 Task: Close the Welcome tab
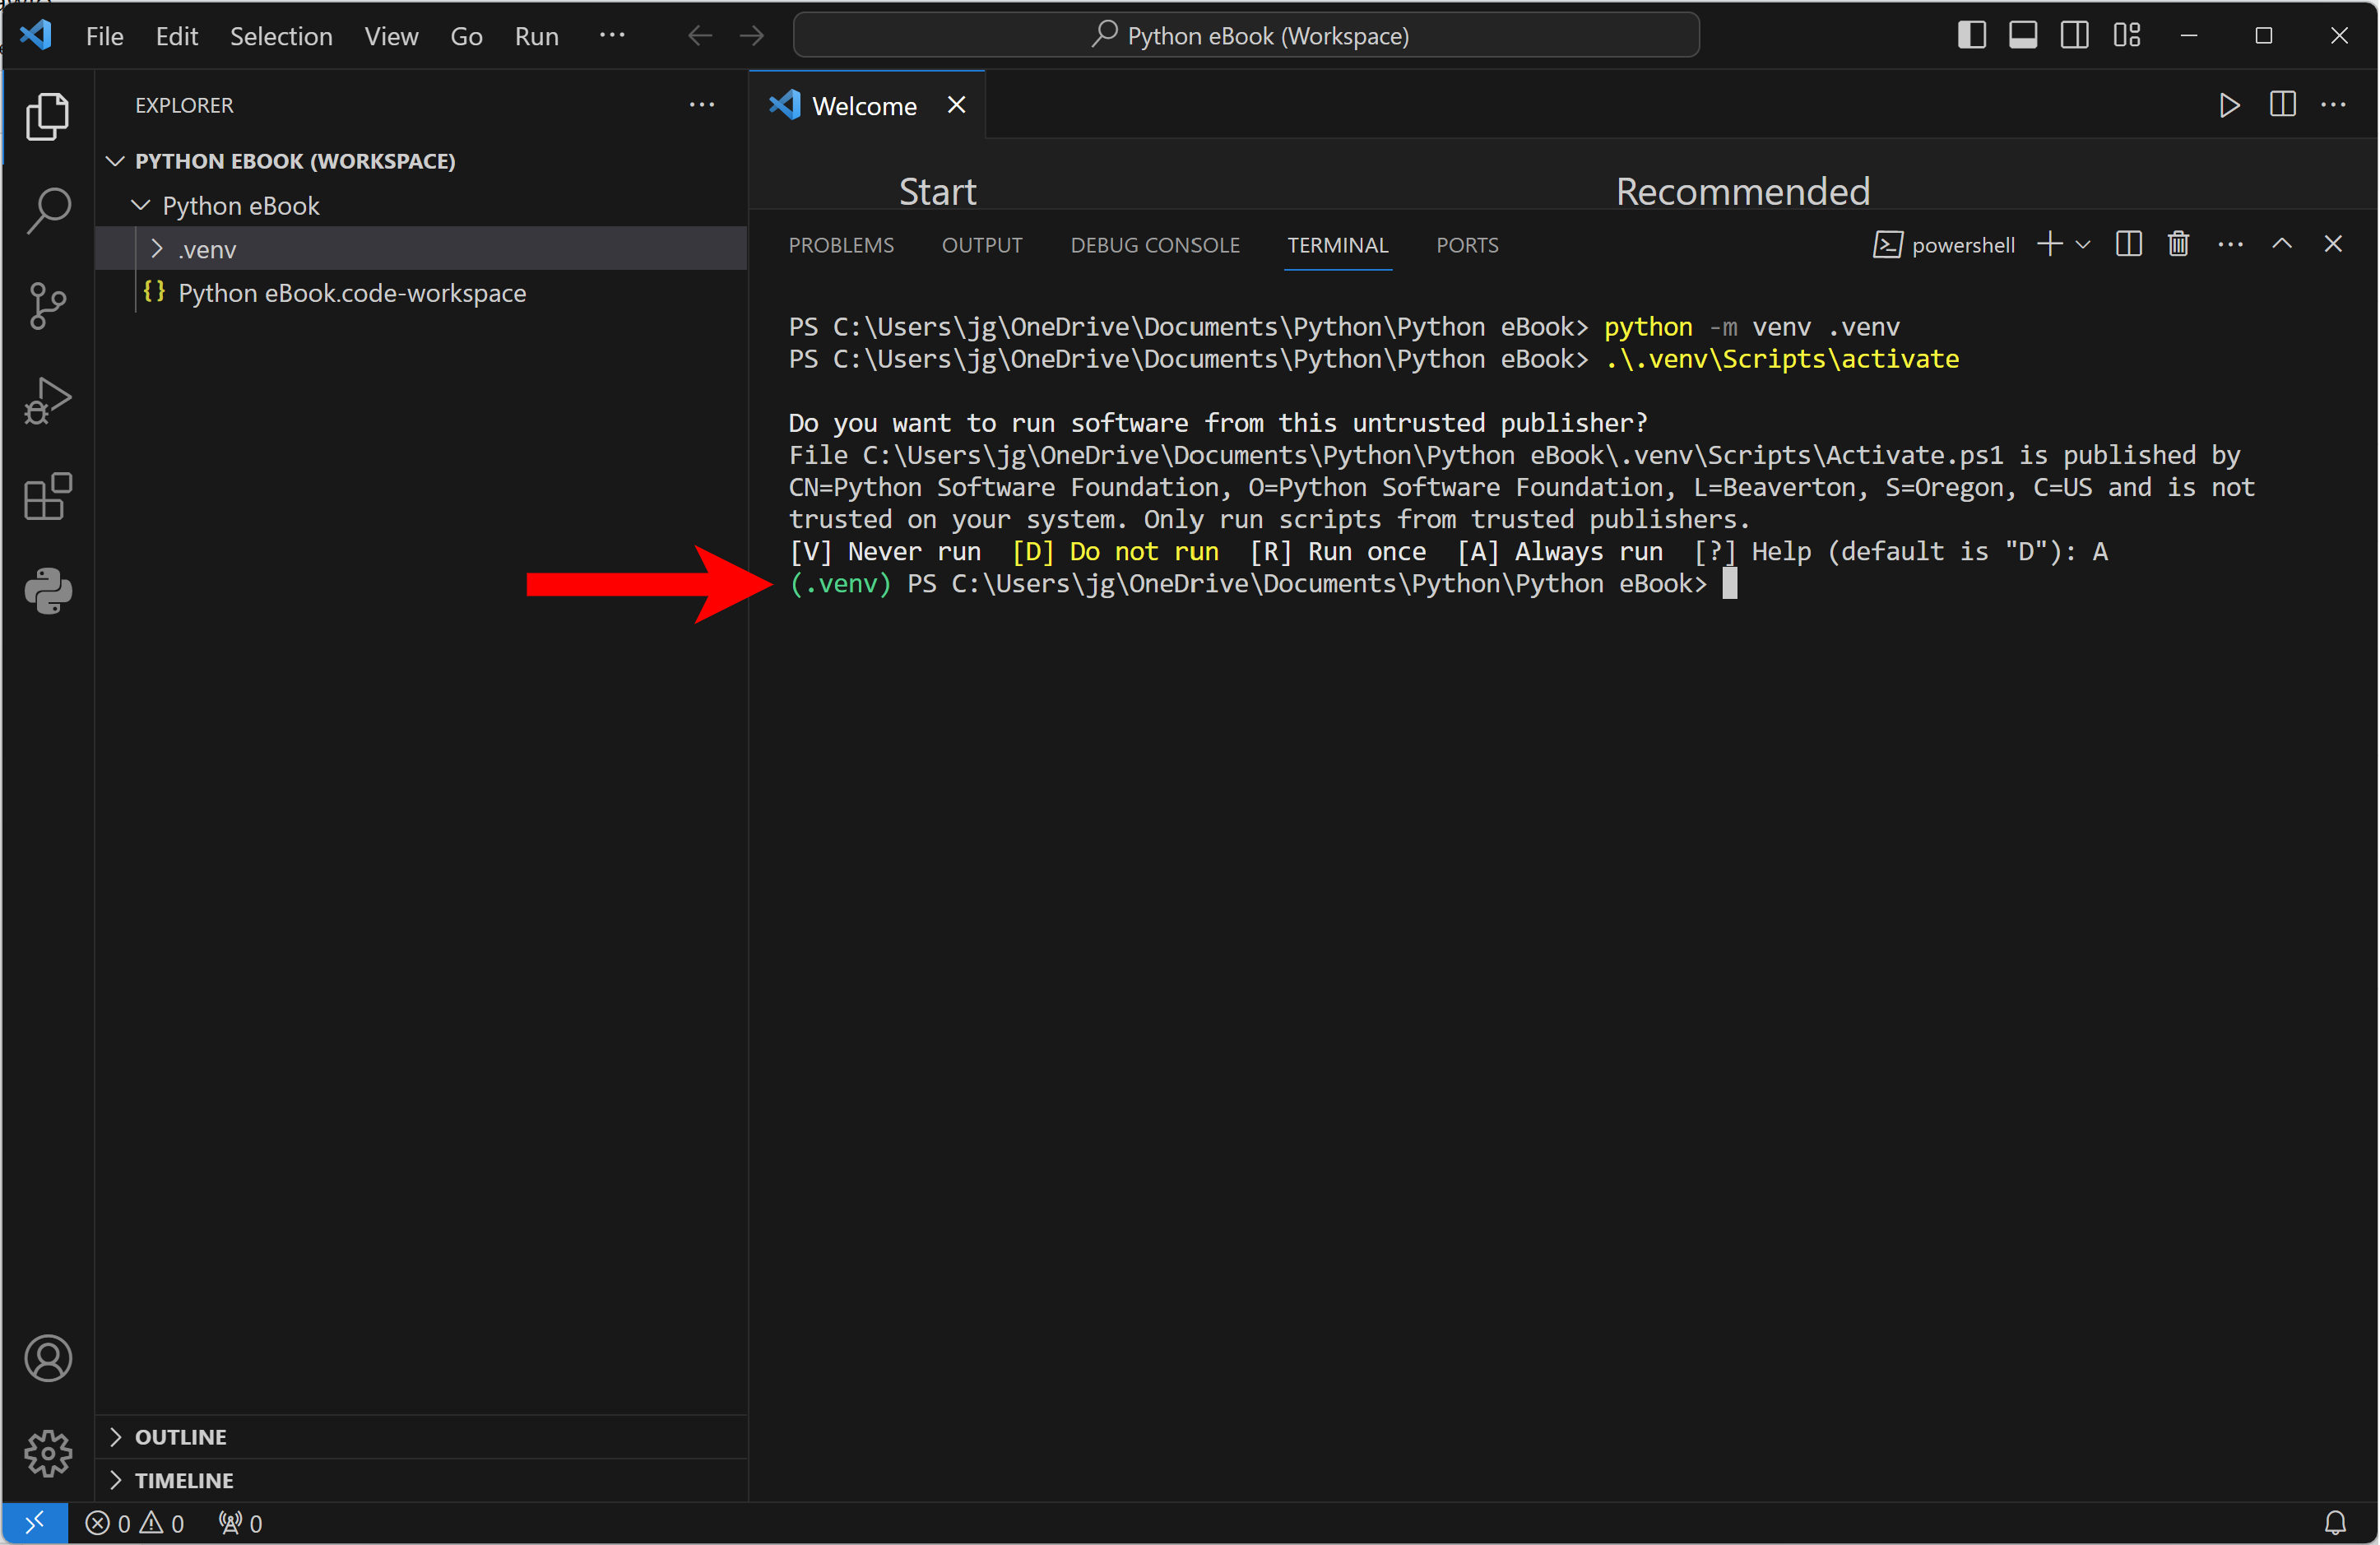[x=956, y=105]
